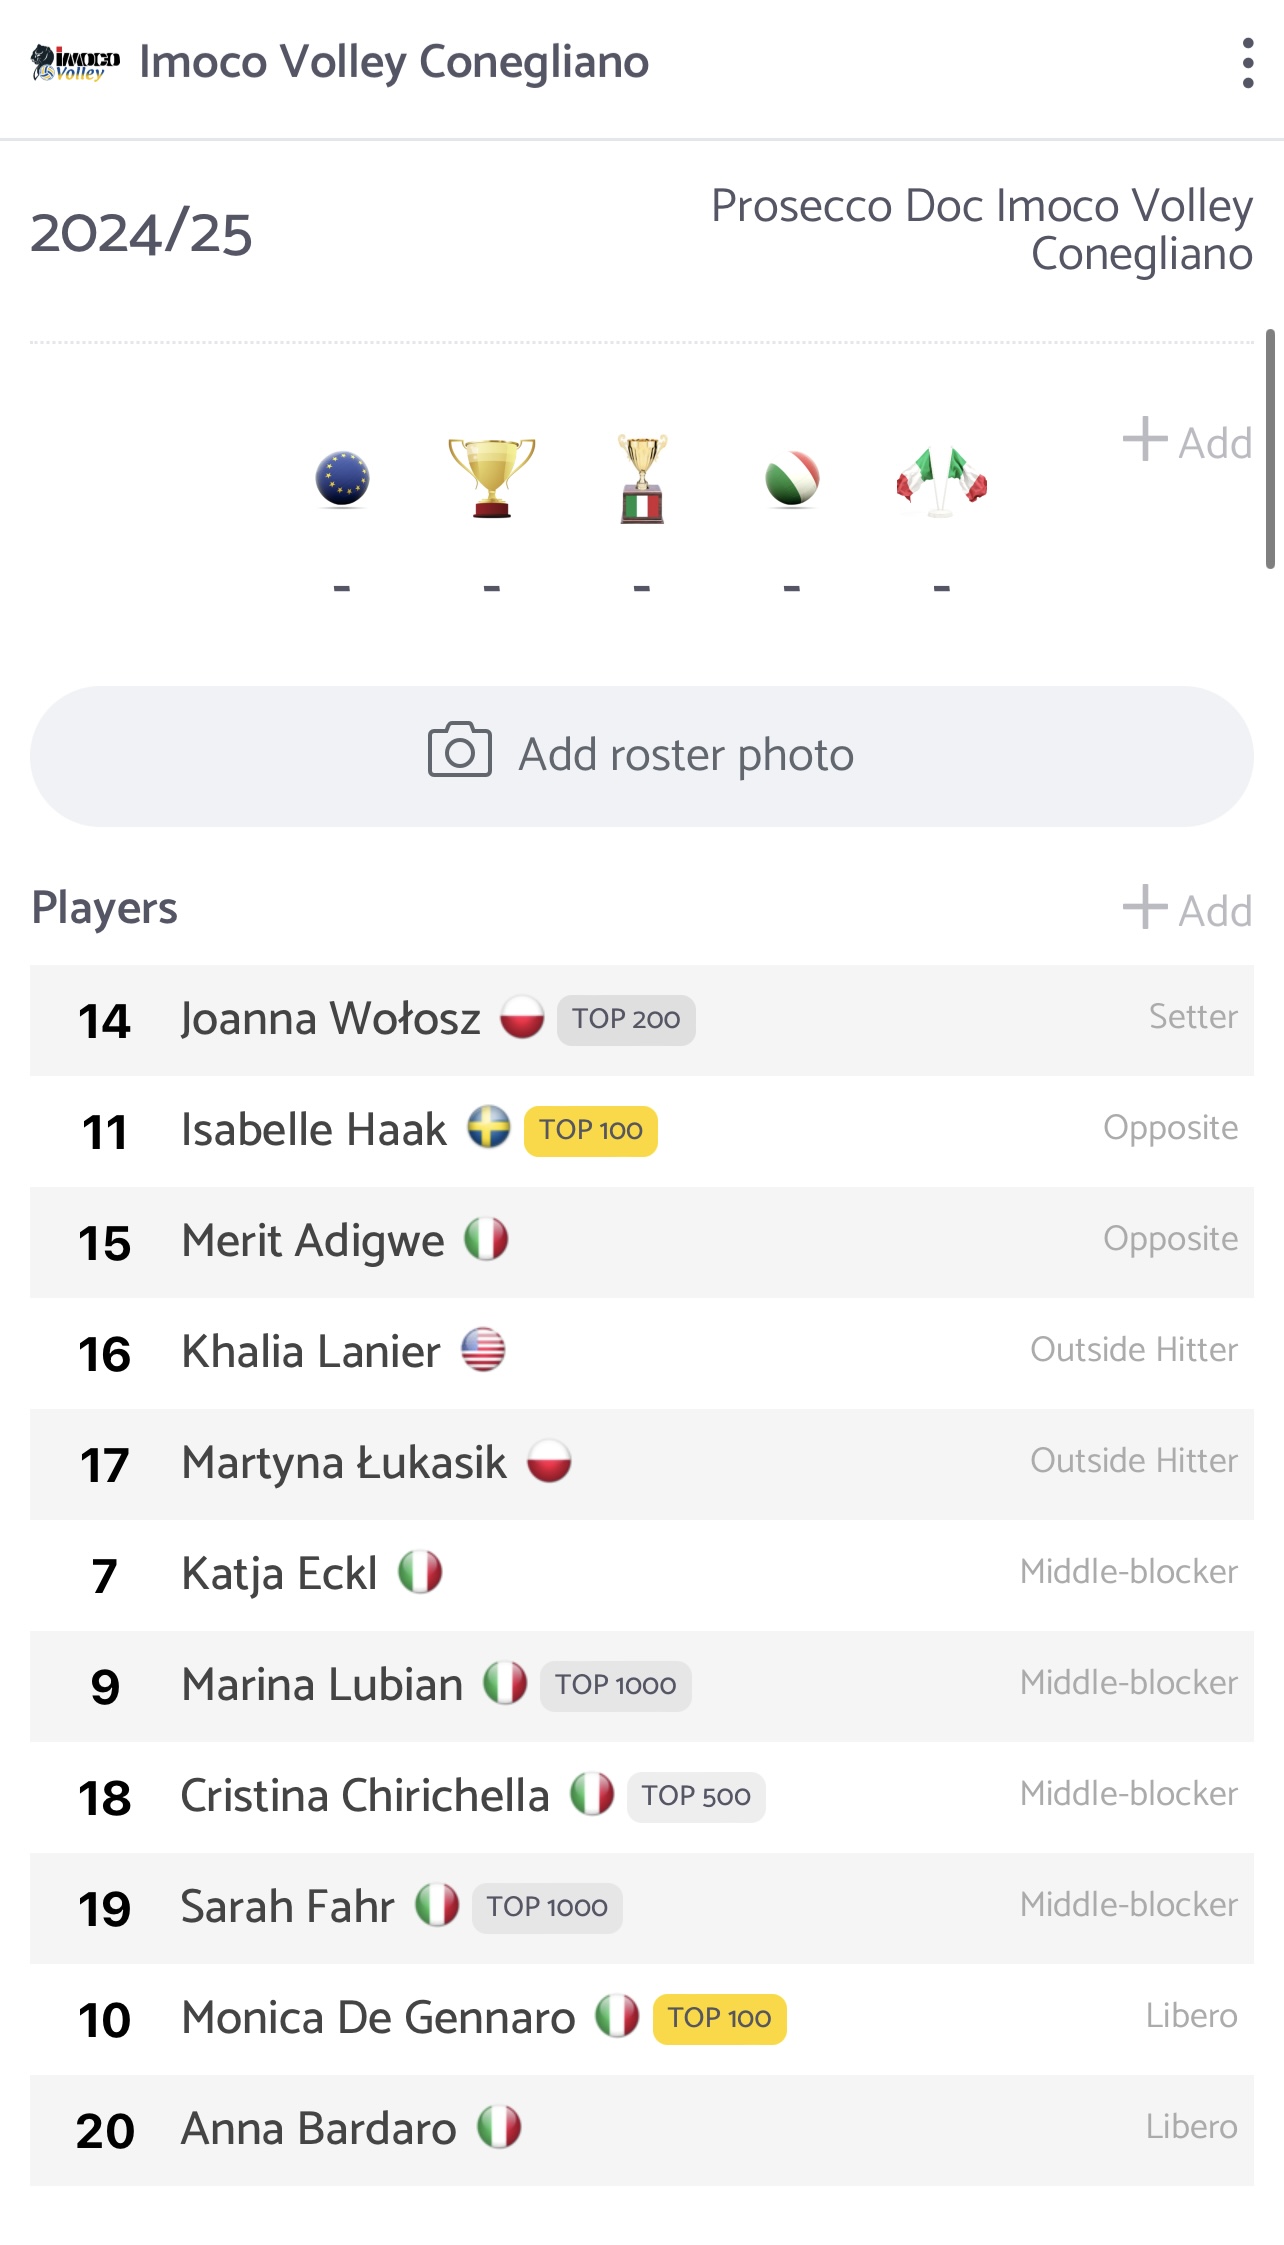Viewport: 1284px width, 2245px height.
Task: Add a new player to Players list
Action: tap(1188, 909)
